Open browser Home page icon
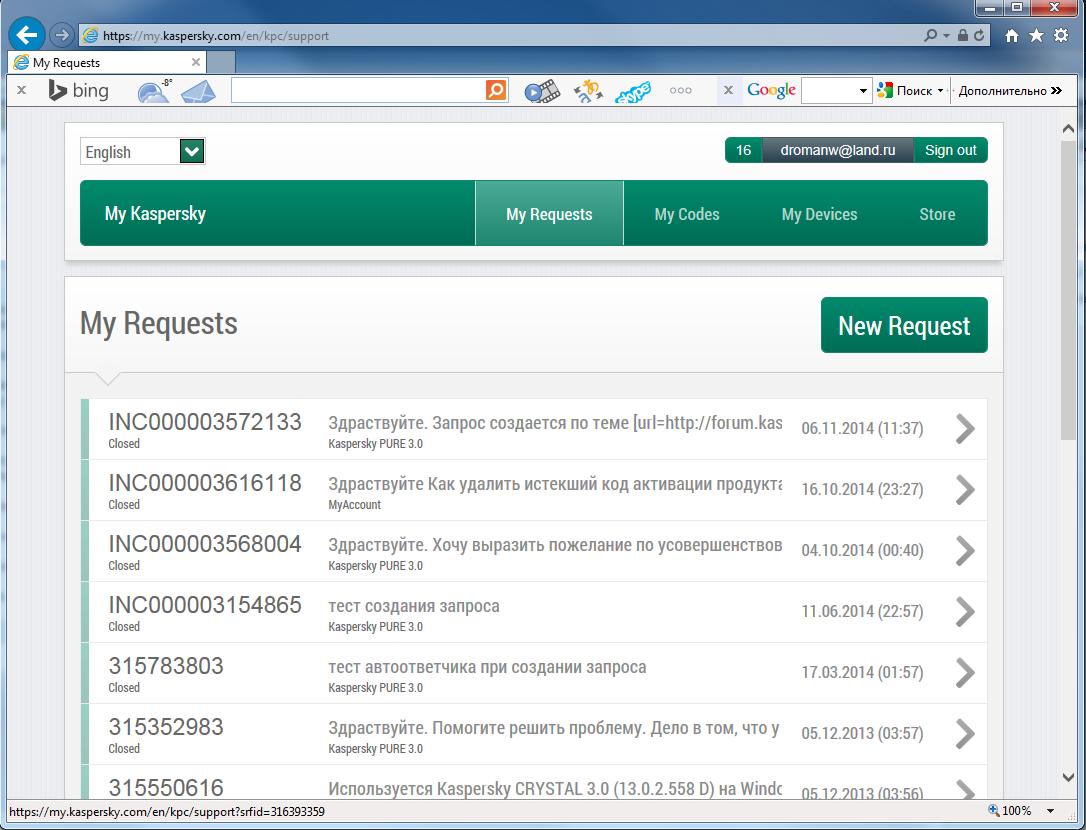Viewport: 1086px width, 830px height. (x=1012, y=35)
